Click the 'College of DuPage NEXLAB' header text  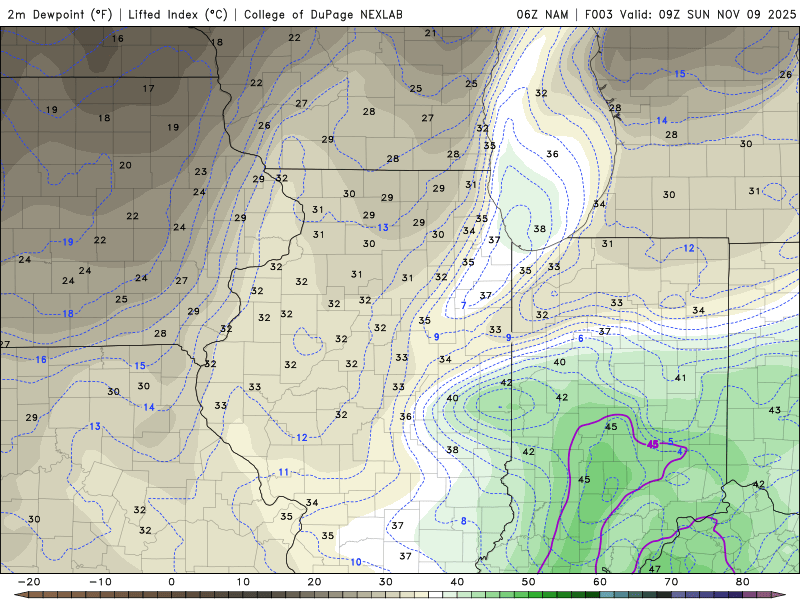pos(323,14)
